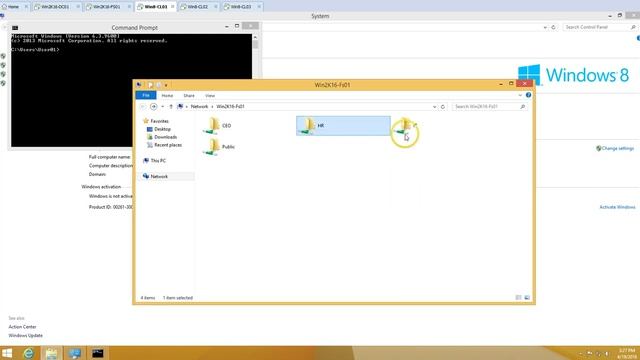
Task: Click taskbar clock showing time
Action: pyautogui.click(x=627, y=353)
